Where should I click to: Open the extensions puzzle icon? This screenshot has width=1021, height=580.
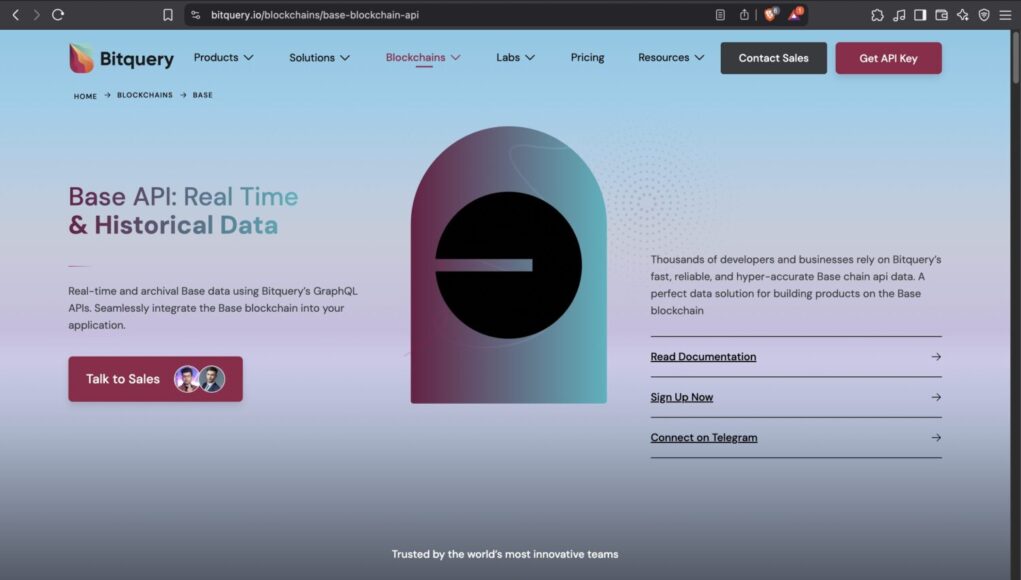click(x=877, y=14)
